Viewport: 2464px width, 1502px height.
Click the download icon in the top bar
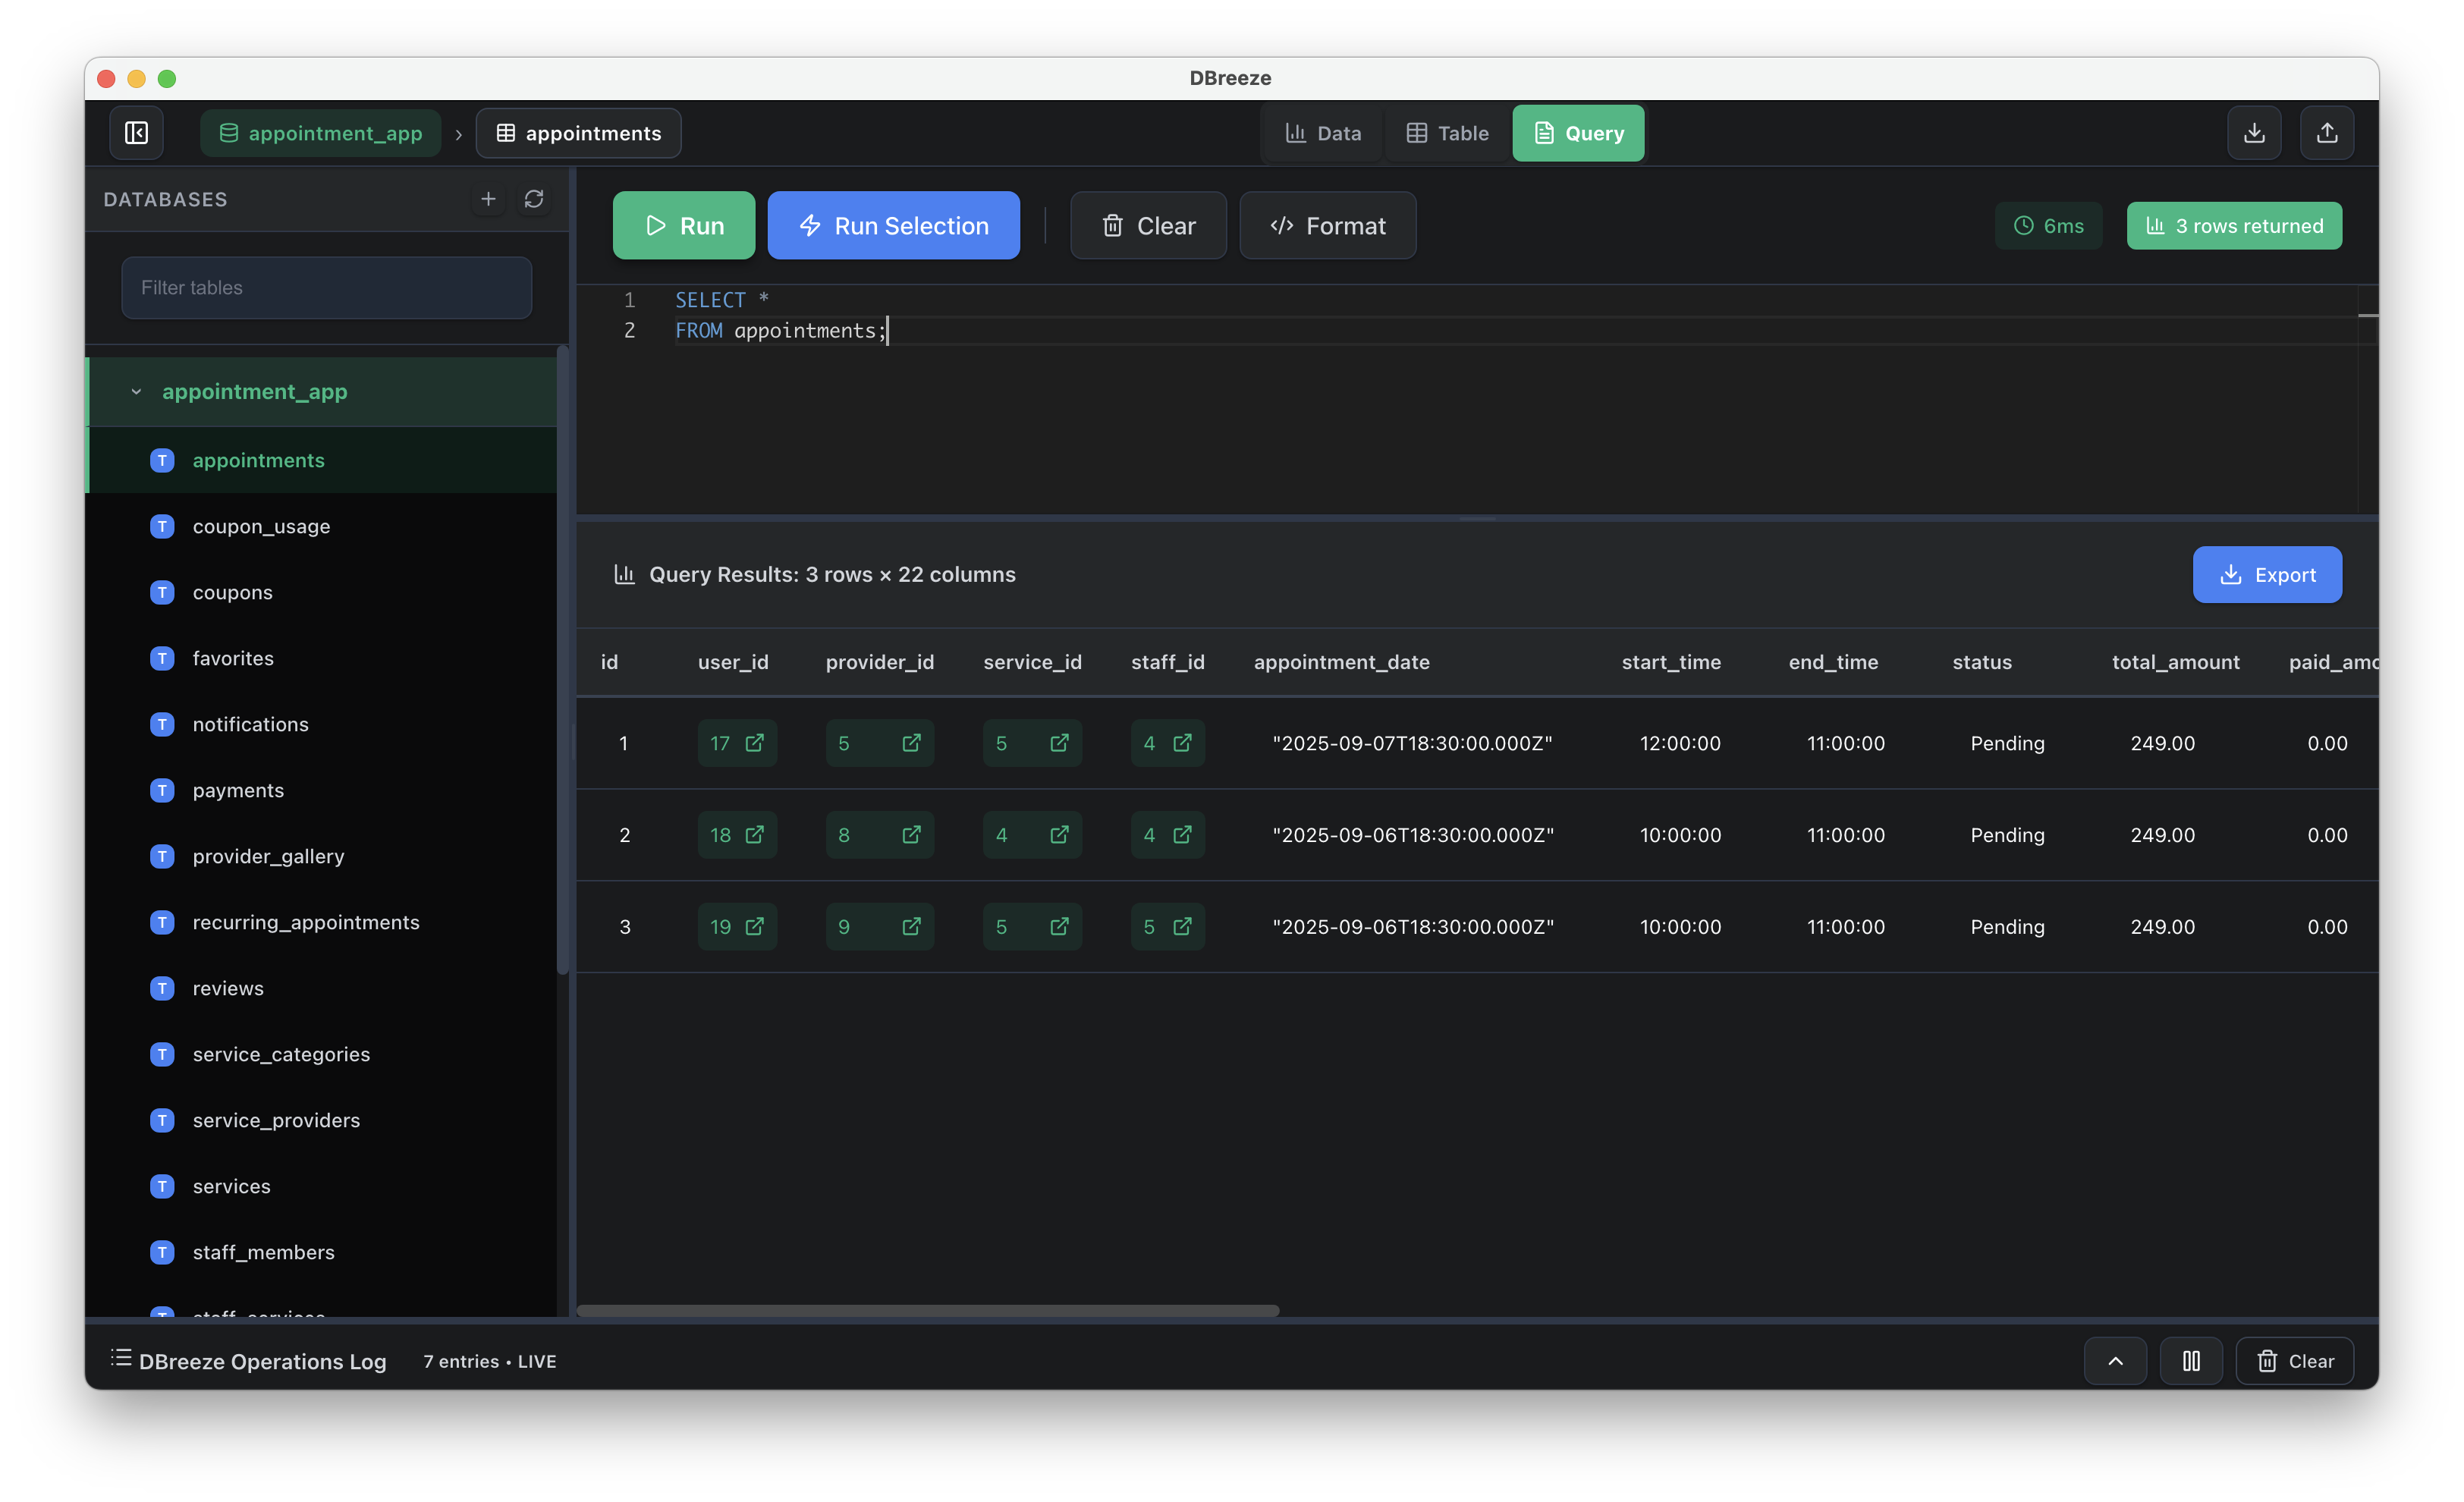[x=2254, y=133]
